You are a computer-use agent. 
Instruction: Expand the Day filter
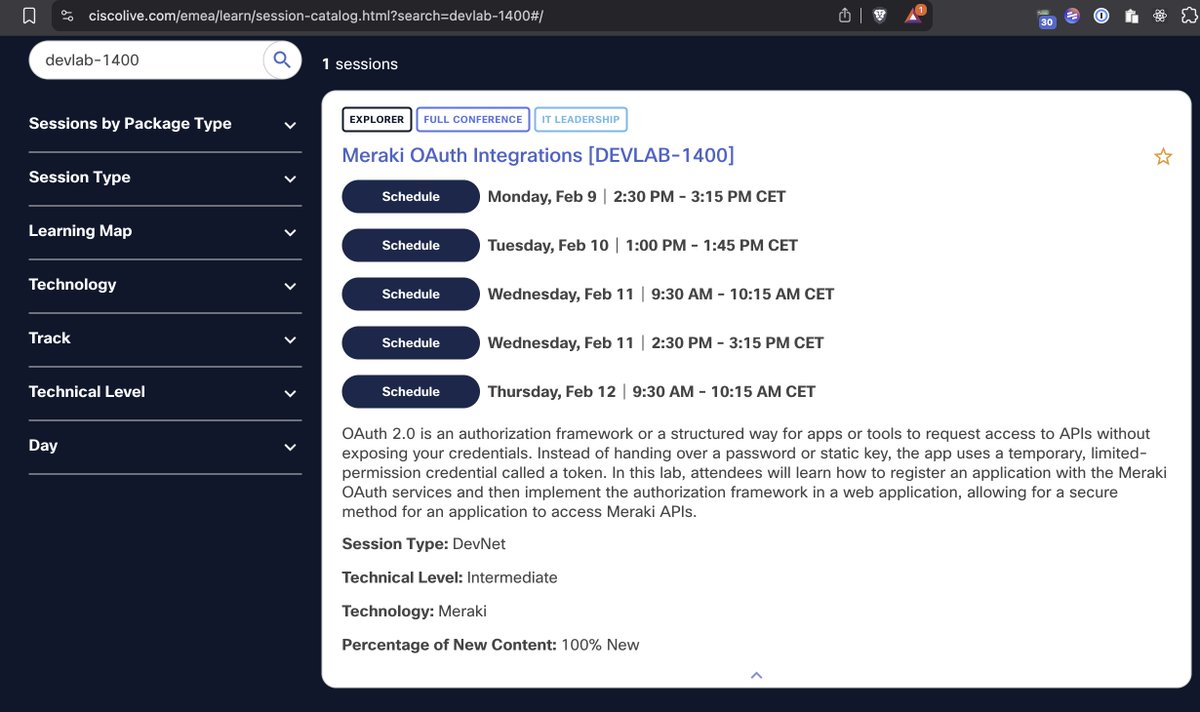[165, 446]
